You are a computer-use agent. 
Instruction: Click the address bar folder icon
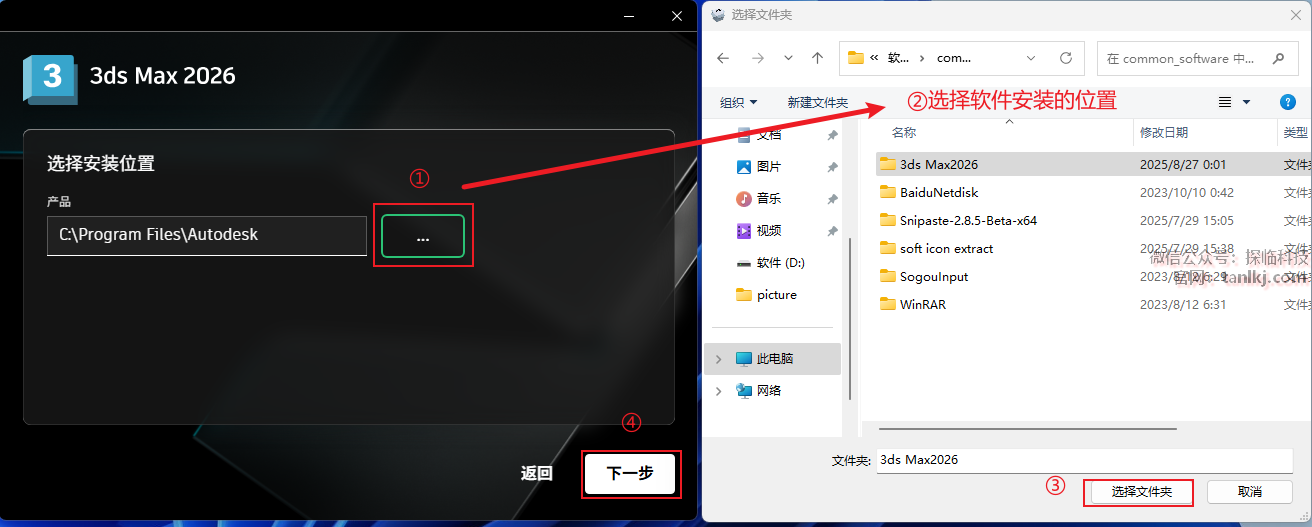[856, 58]
